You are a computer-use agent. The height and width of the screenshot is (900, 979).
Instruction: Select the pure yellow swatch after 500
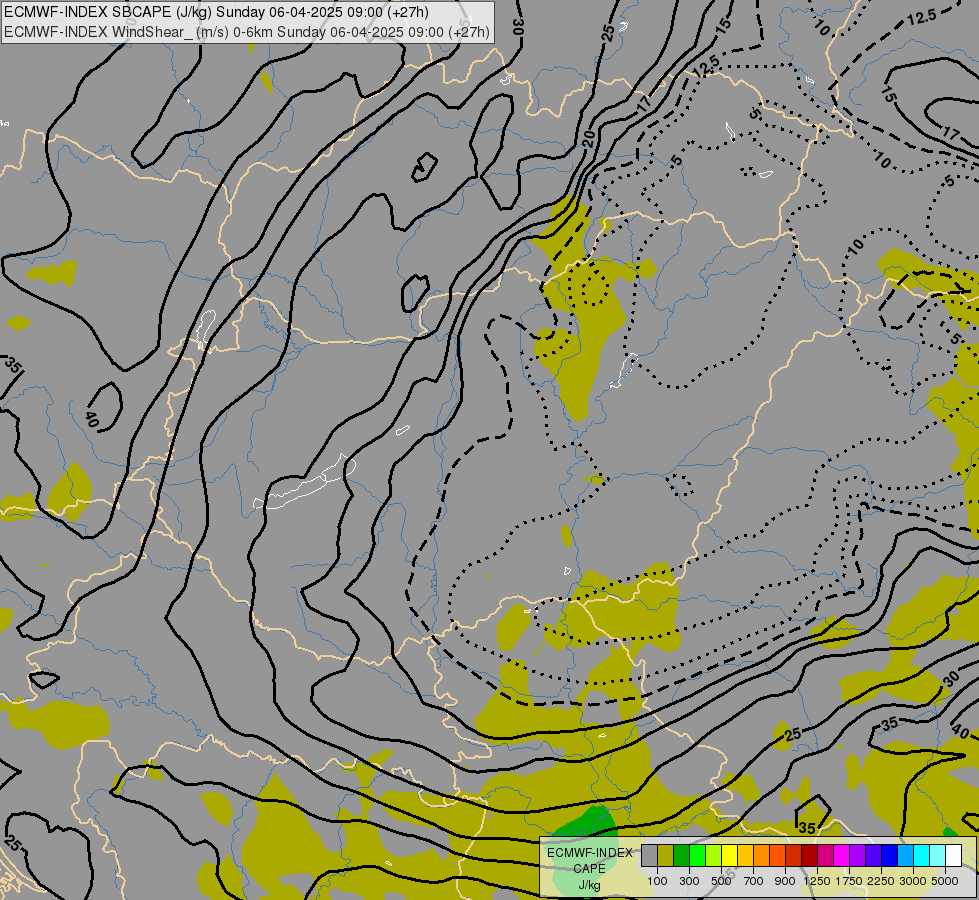(729, 856)
